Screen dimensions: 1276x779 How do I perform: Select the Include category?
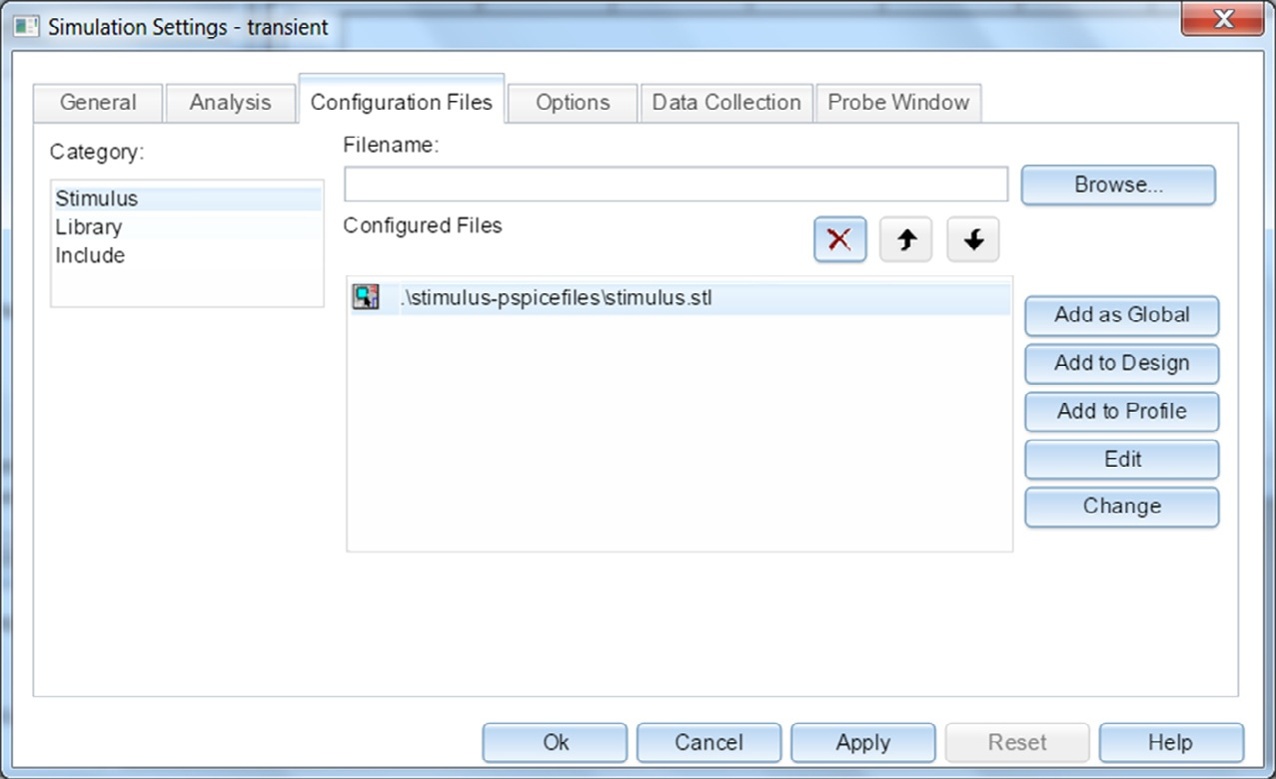click(90, 256)
